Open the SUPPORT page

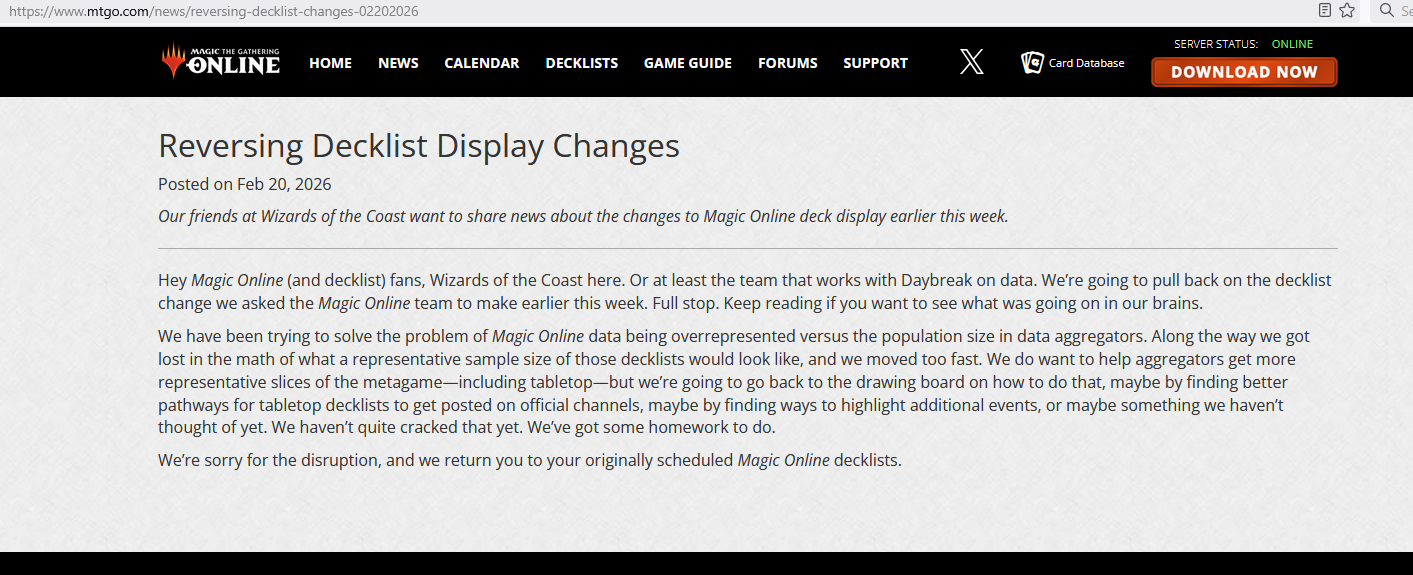pyautogui.click(x=875, y=63)
